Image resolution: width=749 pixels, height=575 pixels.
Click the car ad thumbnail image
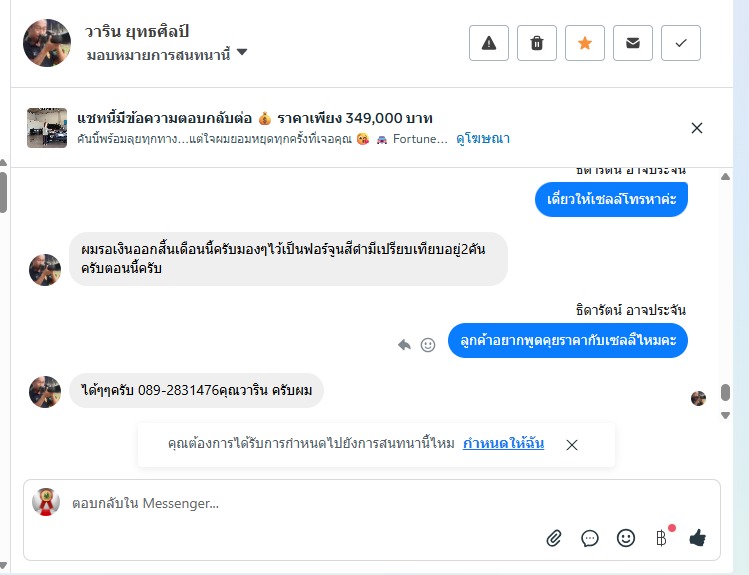pos(47,128)
